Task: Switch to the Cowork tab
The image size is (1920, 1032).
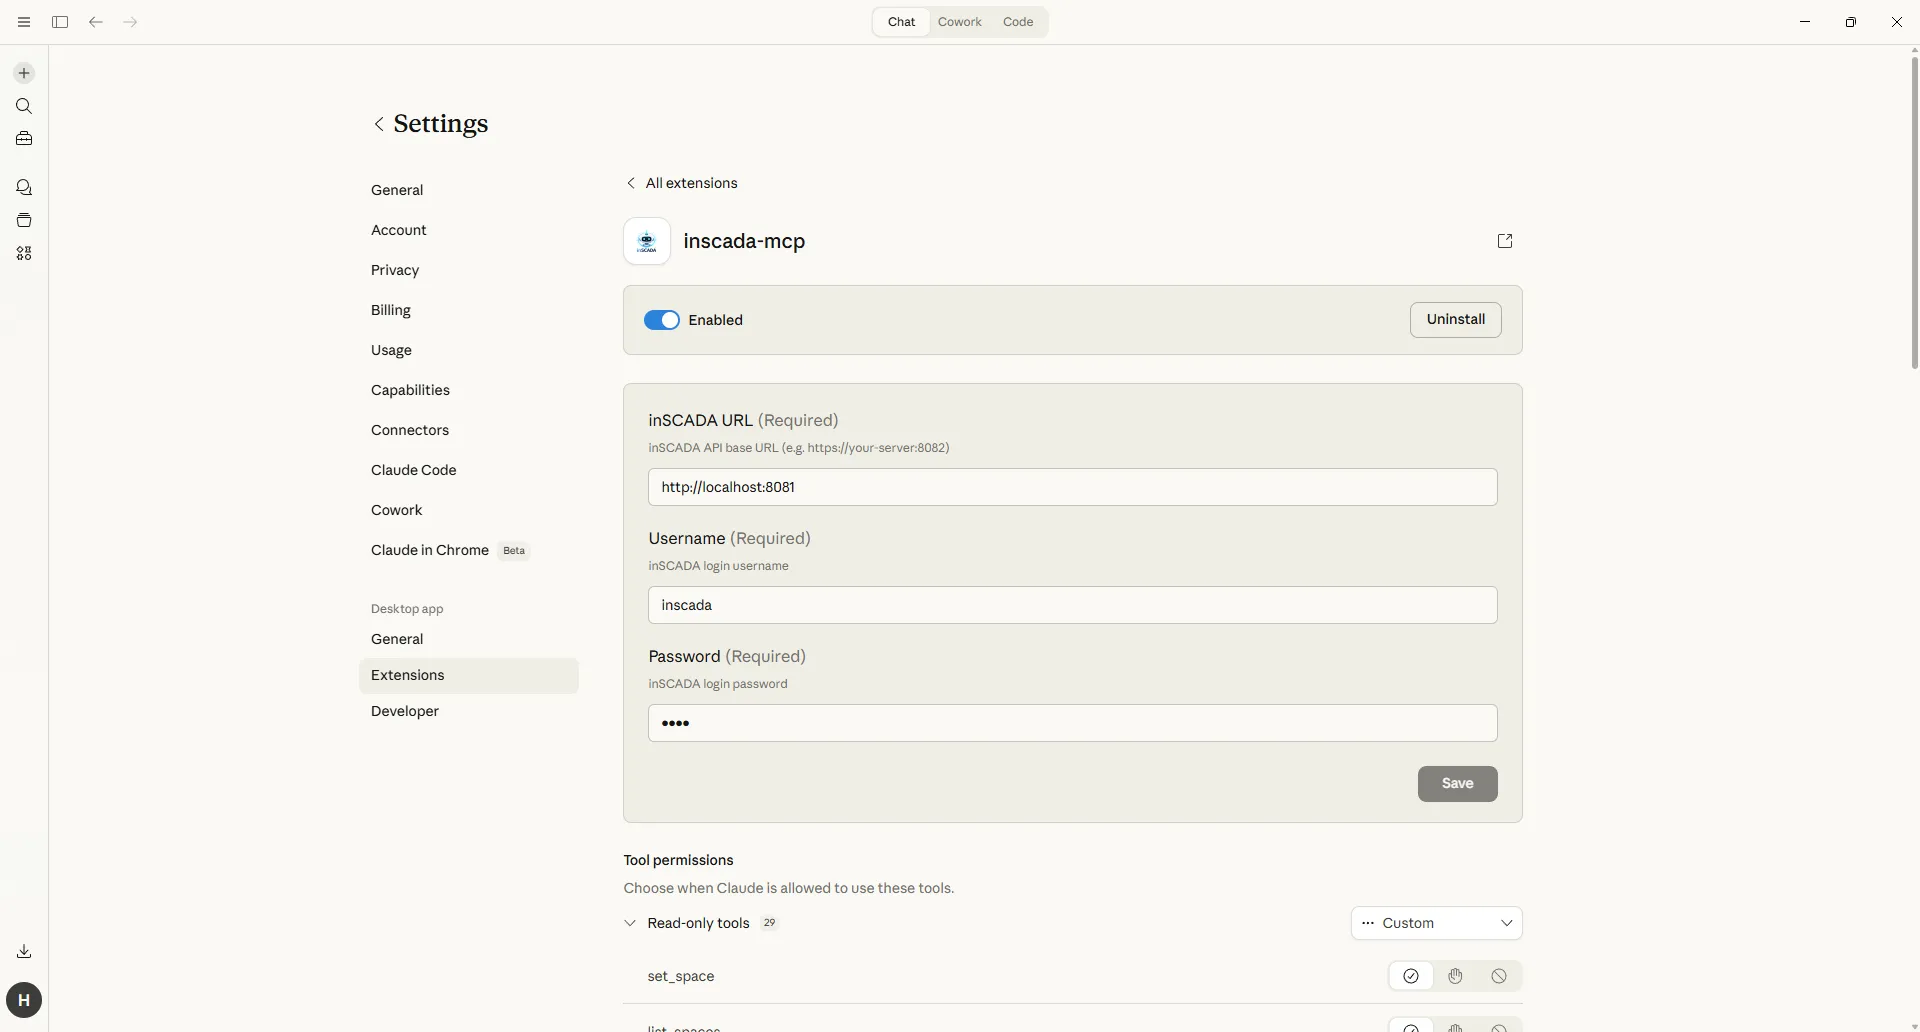Action: tap(959, 21)
